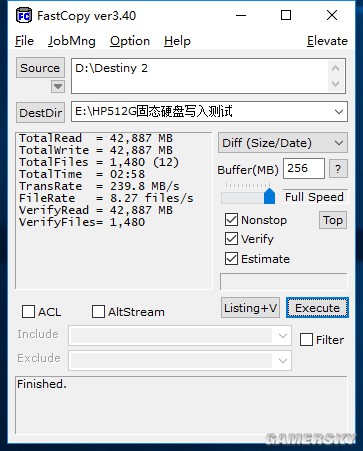Open the source history dropdown arrow below Source
This screenshot has width=363, height=451.
58,87
